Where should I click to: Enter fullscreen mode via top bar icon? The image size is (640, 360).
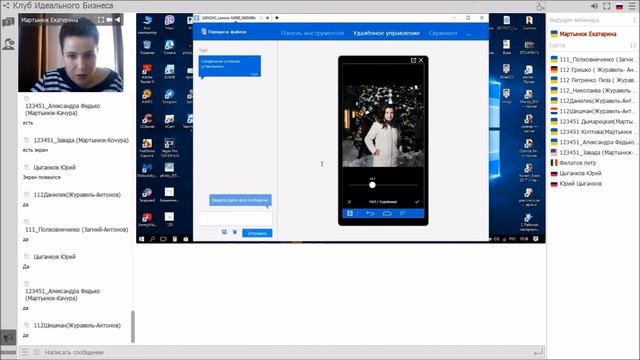click(x=607, y=6)
